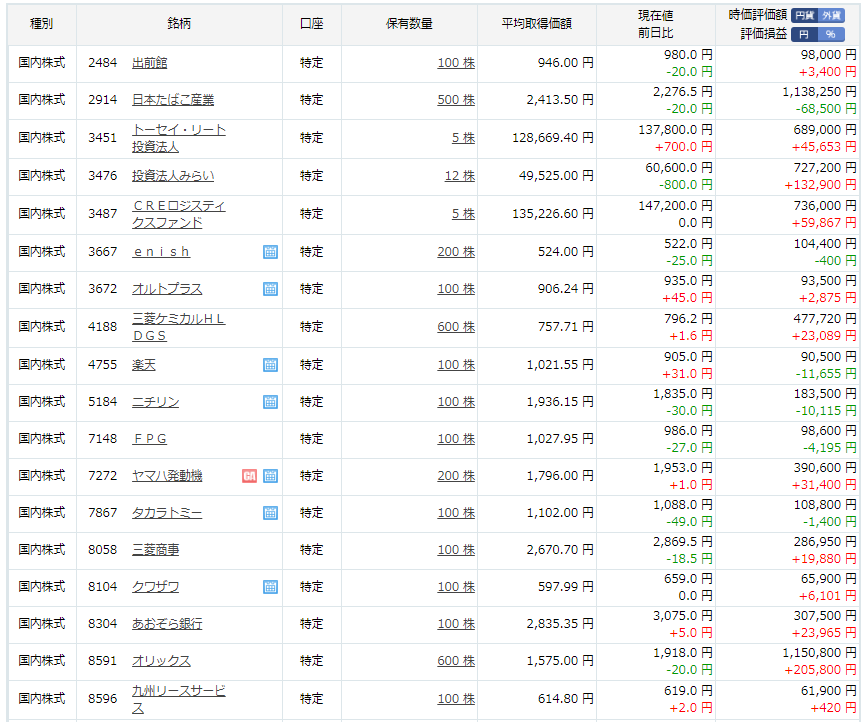
Task: Open FPG stock link
Action: tap(150, 439)
